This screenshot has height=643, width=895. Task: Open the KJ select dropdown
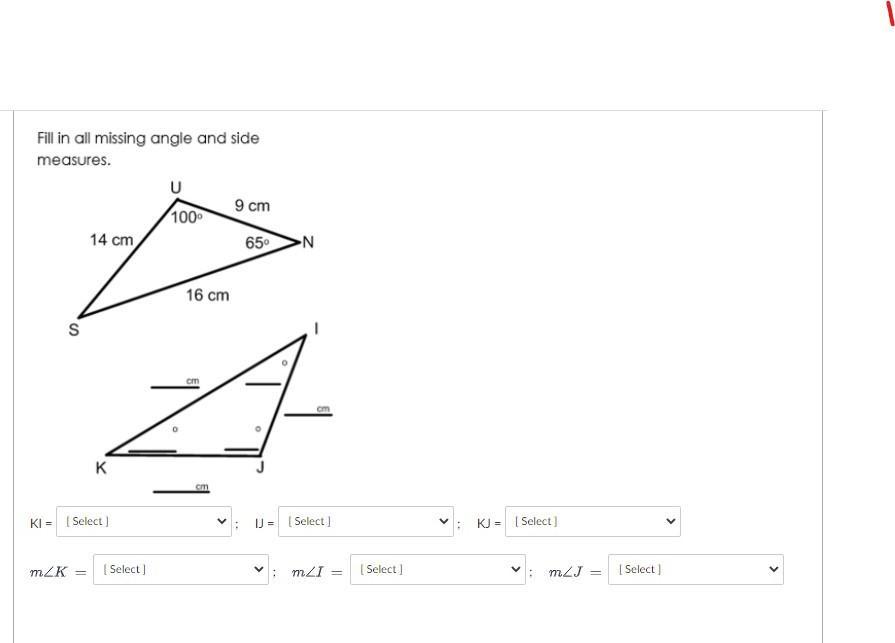(x=592, y=521)
